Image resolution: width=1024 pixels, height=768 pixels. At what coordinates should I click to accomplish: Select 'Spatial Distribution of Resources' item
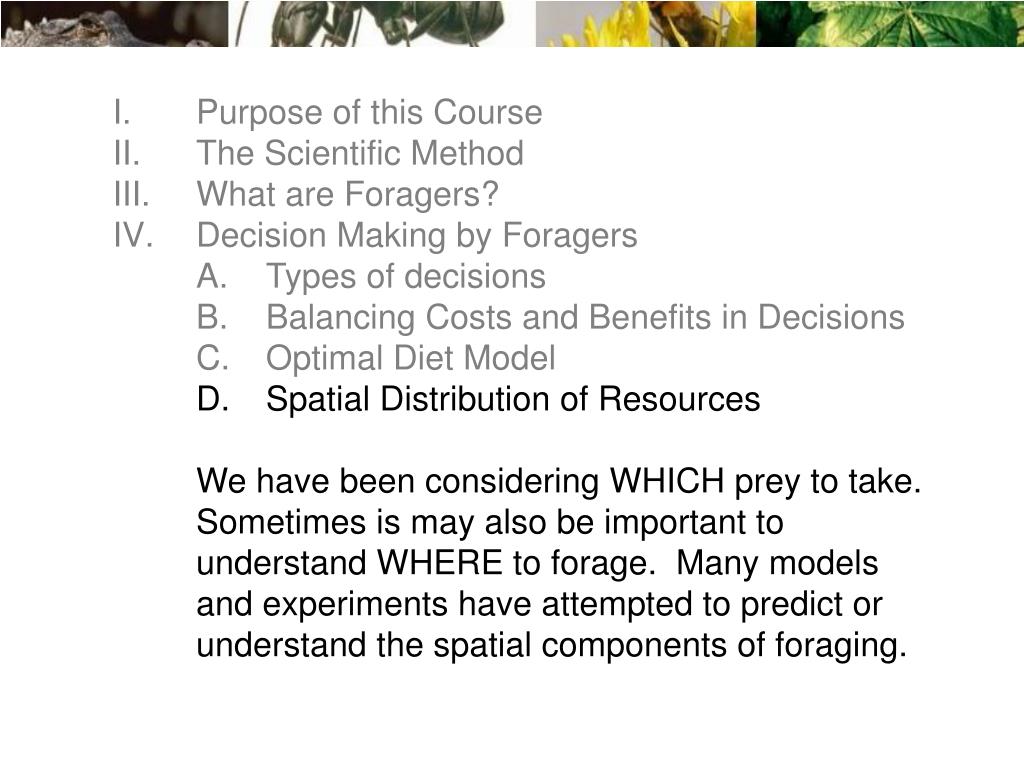513,399
